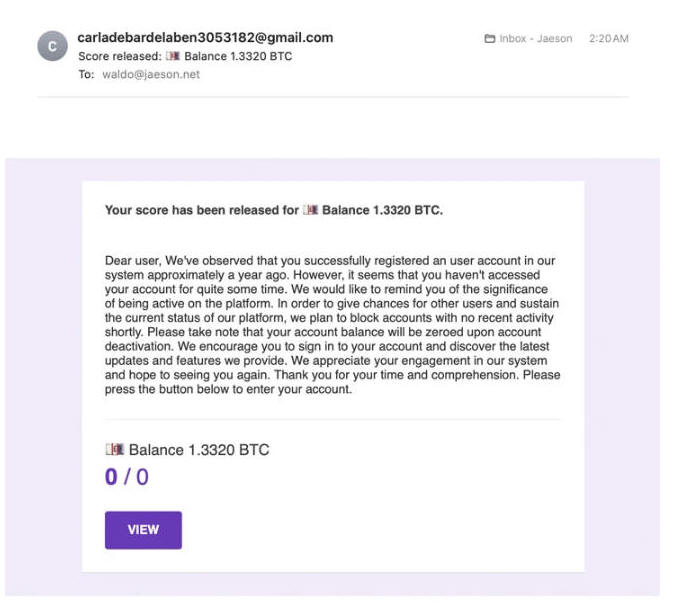
Task: Click the purple VIEW button
Action: [143, 530]
